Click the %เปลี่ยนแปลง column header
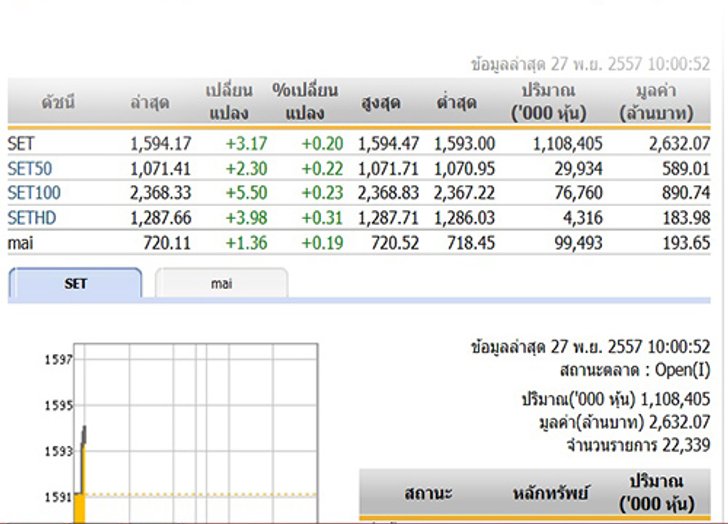The height and width of the screenshot is (524, 728). click(305, 102)
